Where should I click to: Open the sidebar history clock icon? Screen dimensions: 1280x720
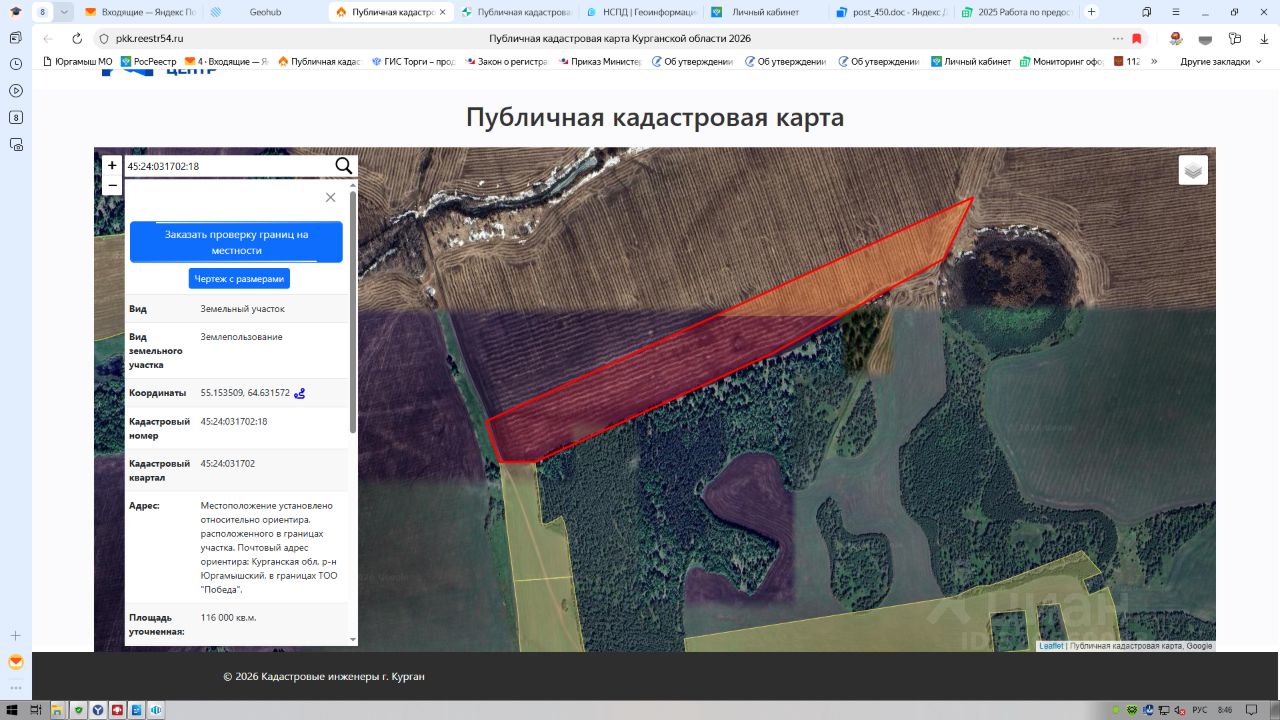coord(16,63)
